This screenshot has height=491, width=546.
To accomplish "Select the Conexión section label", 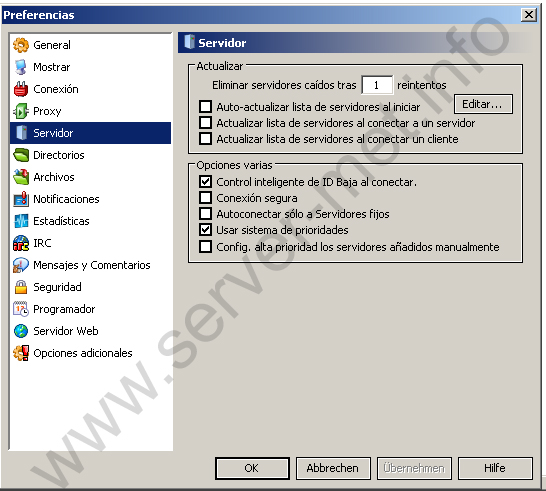I will coord(56,89).
